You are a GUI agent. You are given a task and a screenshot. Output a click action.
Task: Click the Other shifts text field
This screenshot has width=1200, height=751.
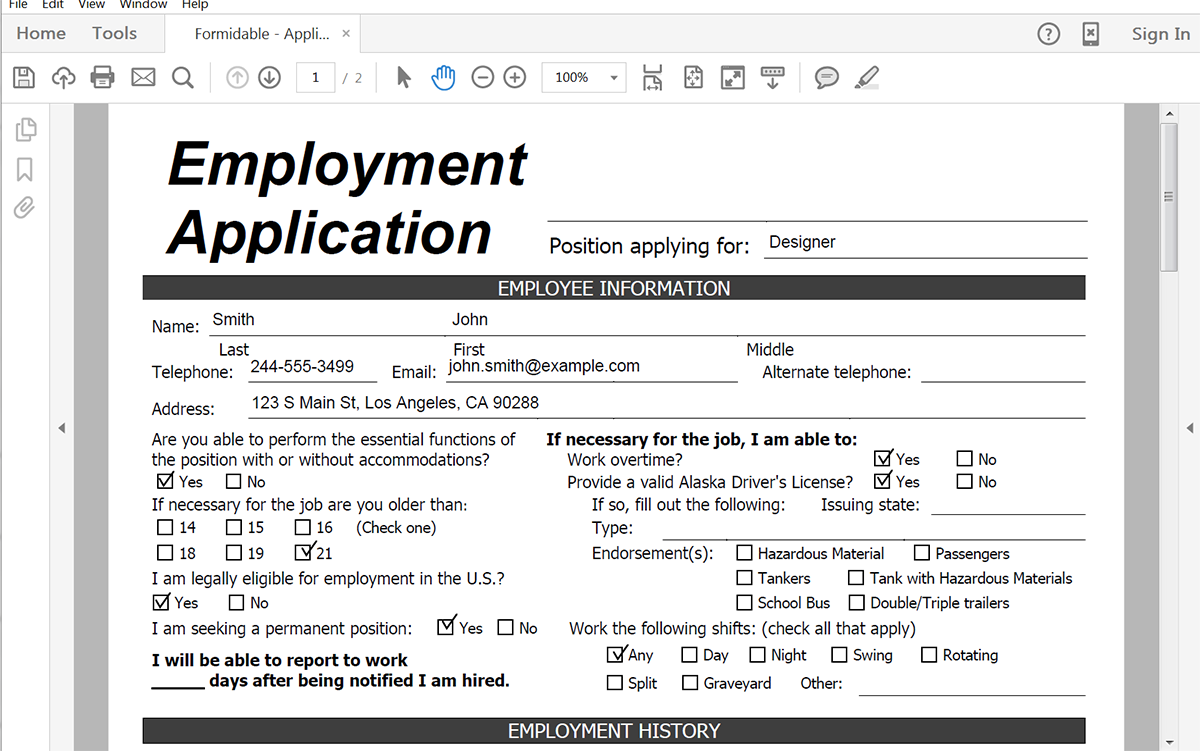(x=972, y=684)
